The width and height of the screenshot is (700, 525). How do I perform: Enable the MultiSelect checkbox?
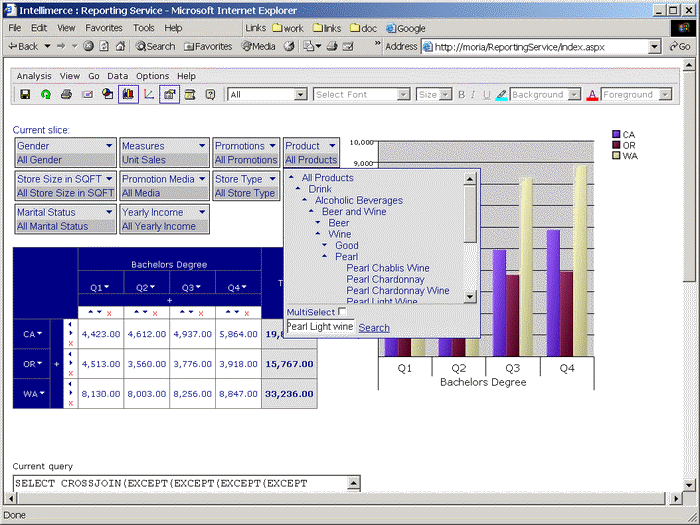click(x=342, y=311)
